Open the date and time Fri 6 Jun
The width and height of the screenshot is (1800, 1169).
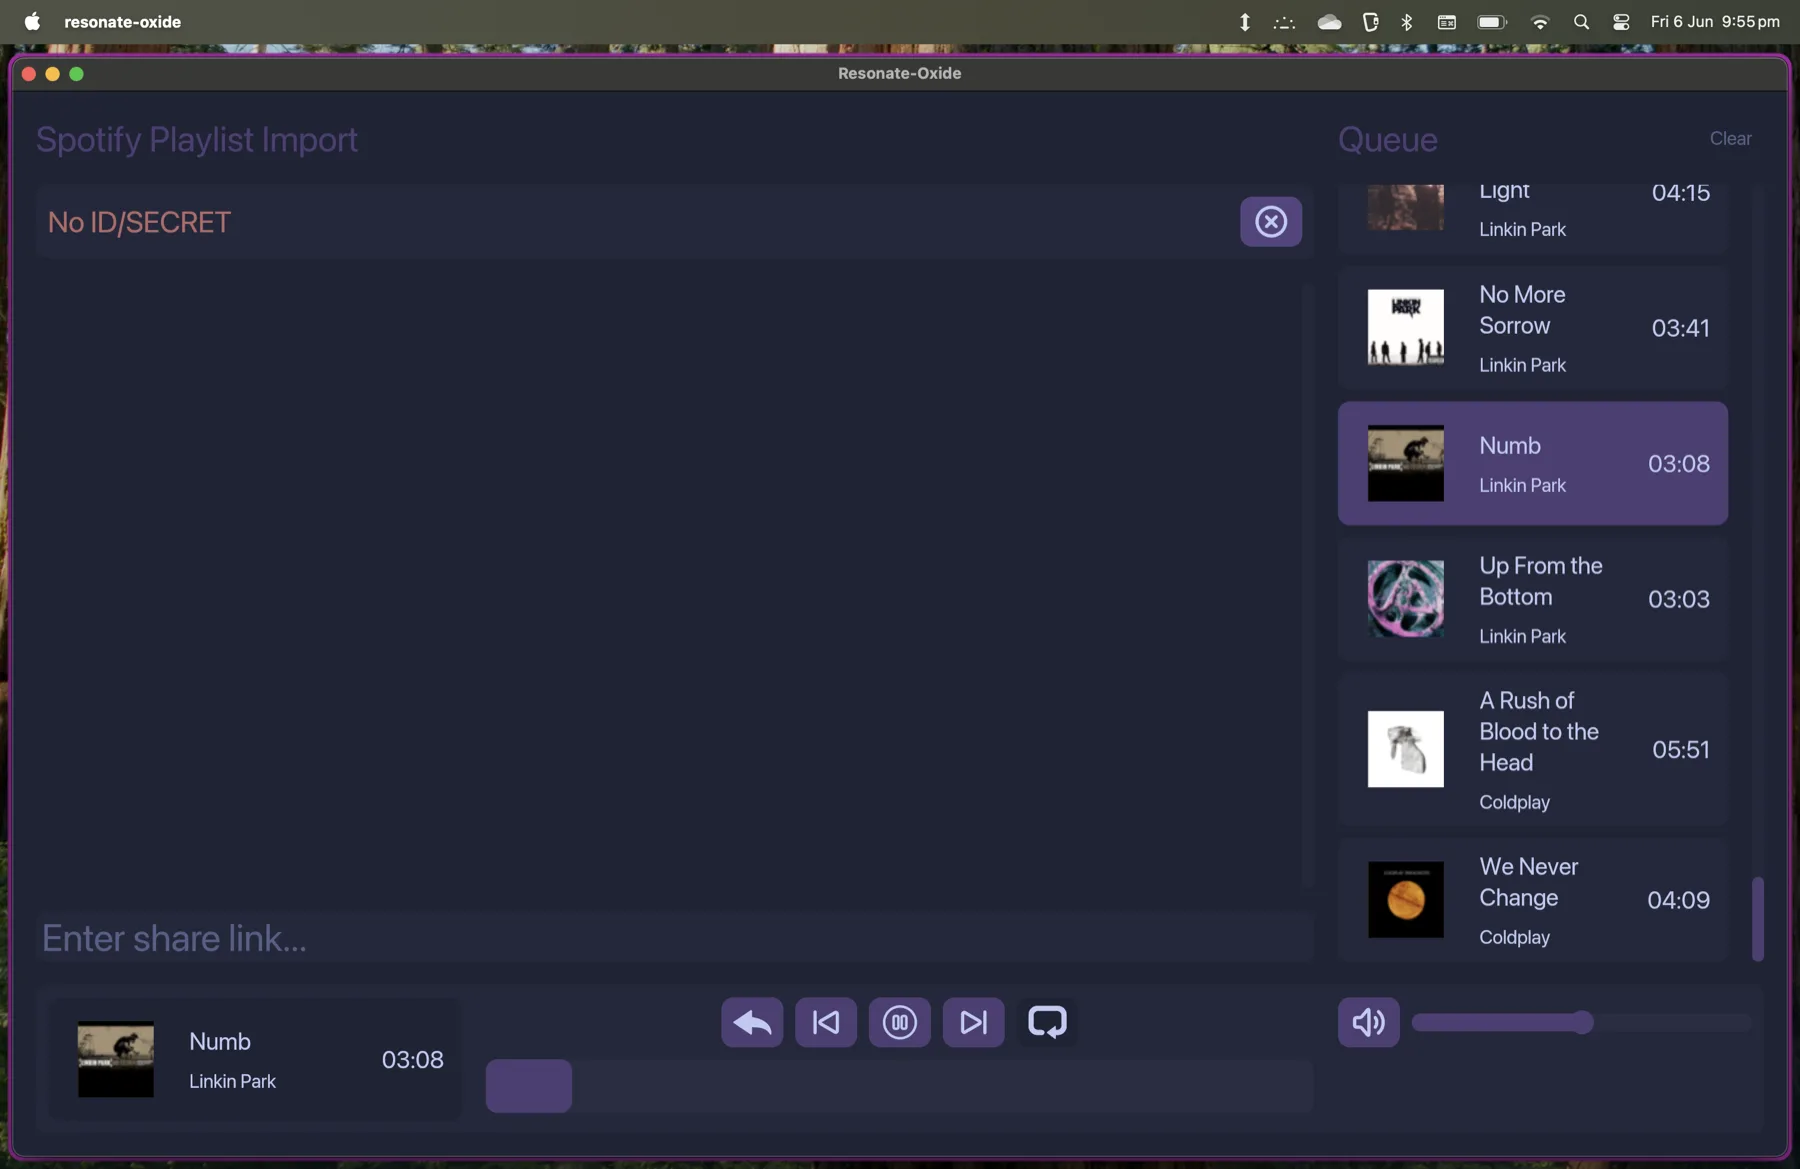click(1715, 21)
